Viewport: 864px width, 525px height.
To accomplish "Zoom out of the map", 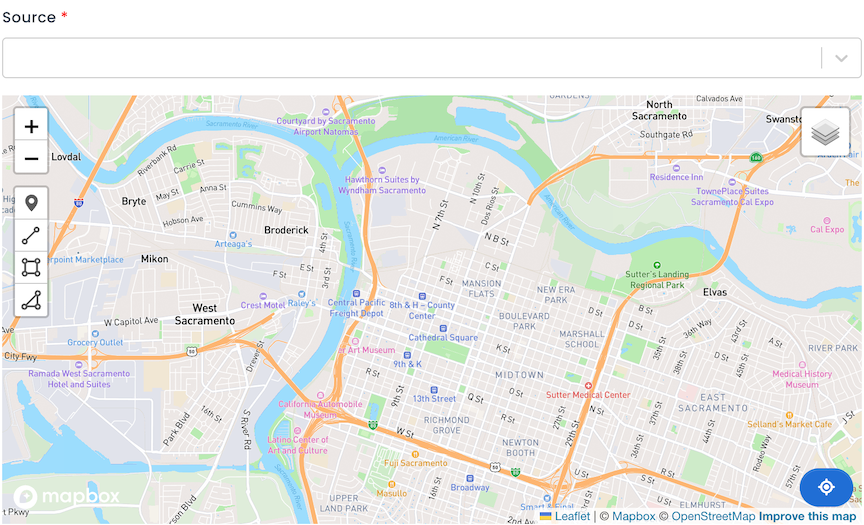I will (x=31, y=159).
